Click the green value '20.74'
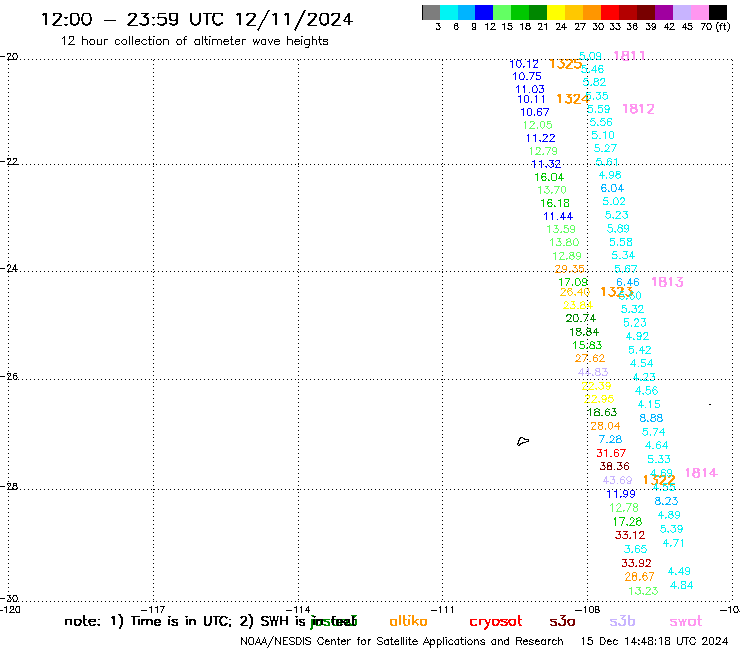The height and width of the screenshot is (650, 740). 580,318
